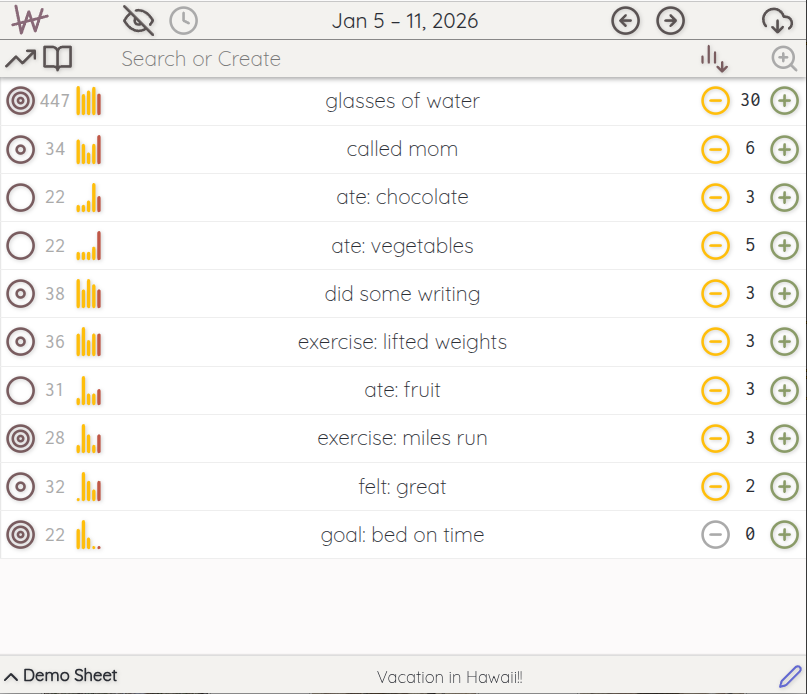Toggle goal circle for ate: fruit
Screen dimensions: 807x694
pos(20,390)
